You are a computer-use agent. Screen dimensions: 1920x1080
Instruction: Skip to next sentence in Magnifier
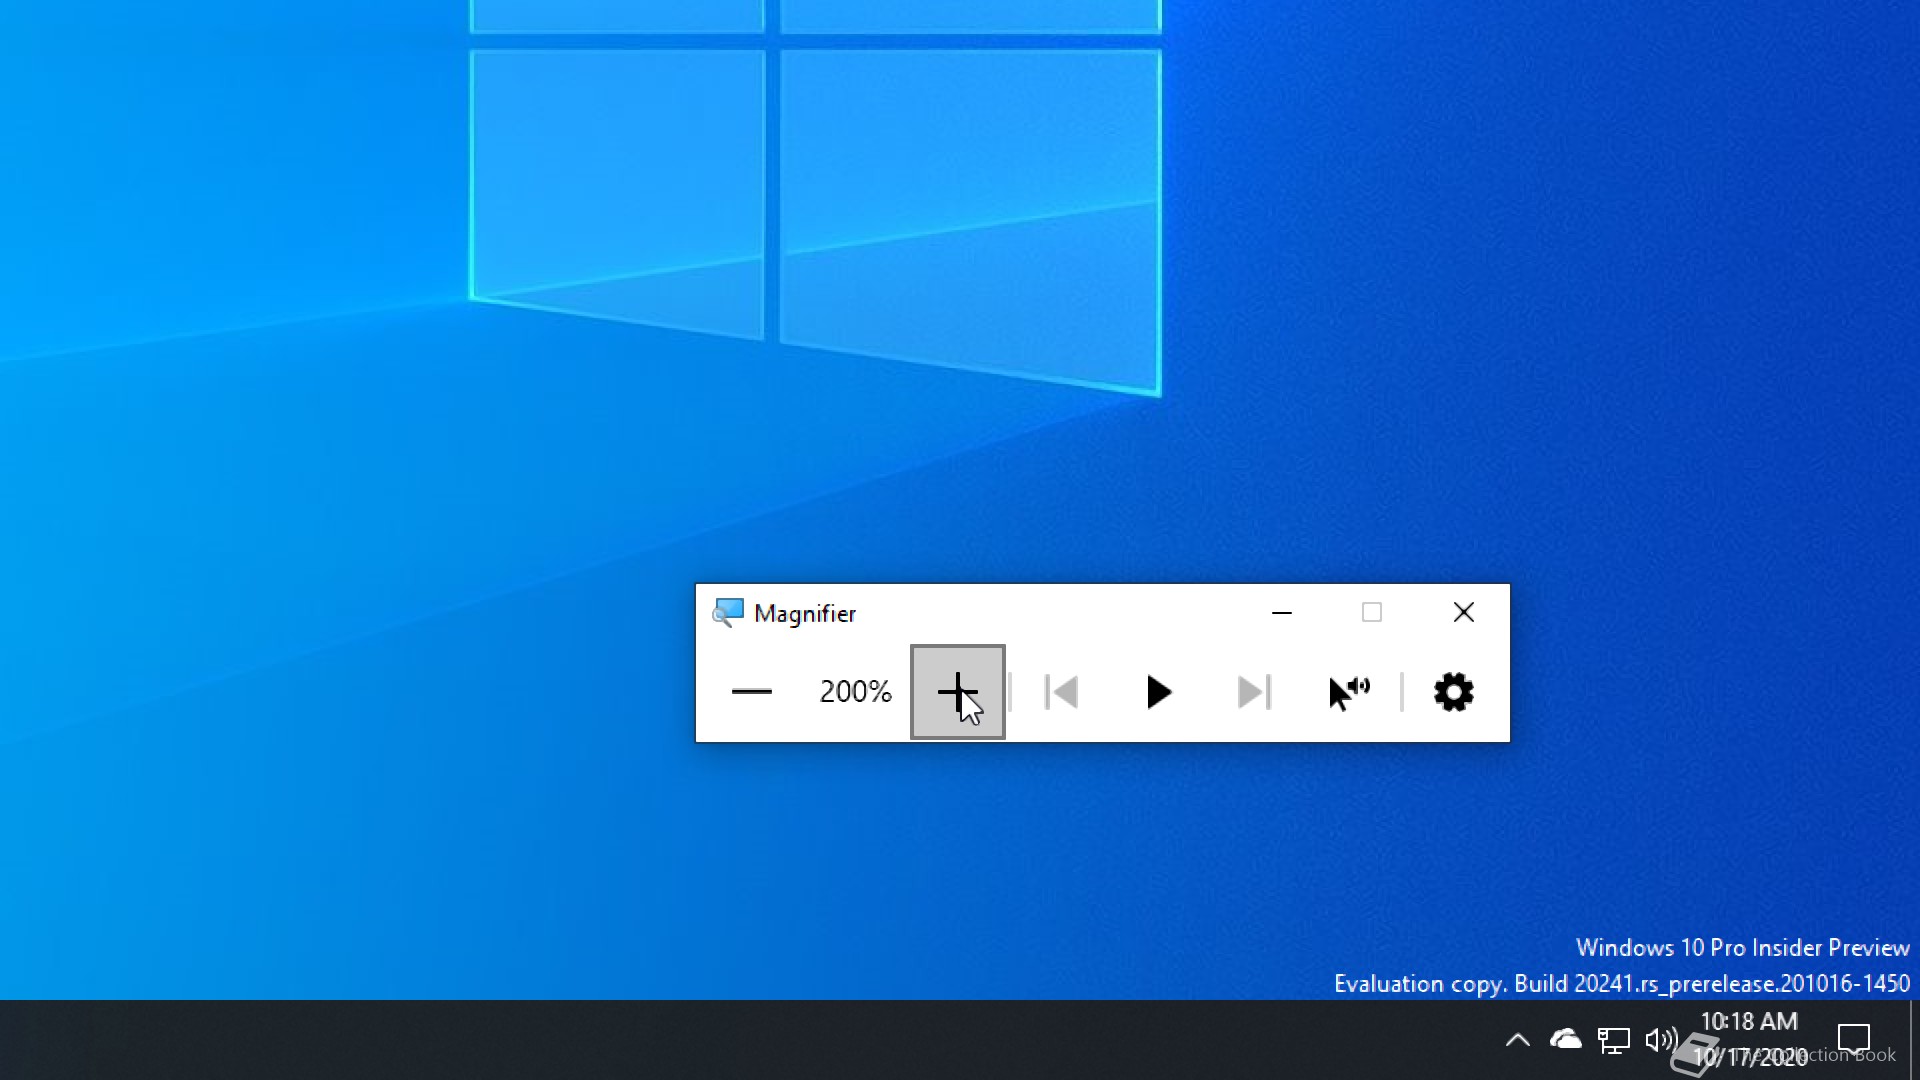pos(1254,692)
